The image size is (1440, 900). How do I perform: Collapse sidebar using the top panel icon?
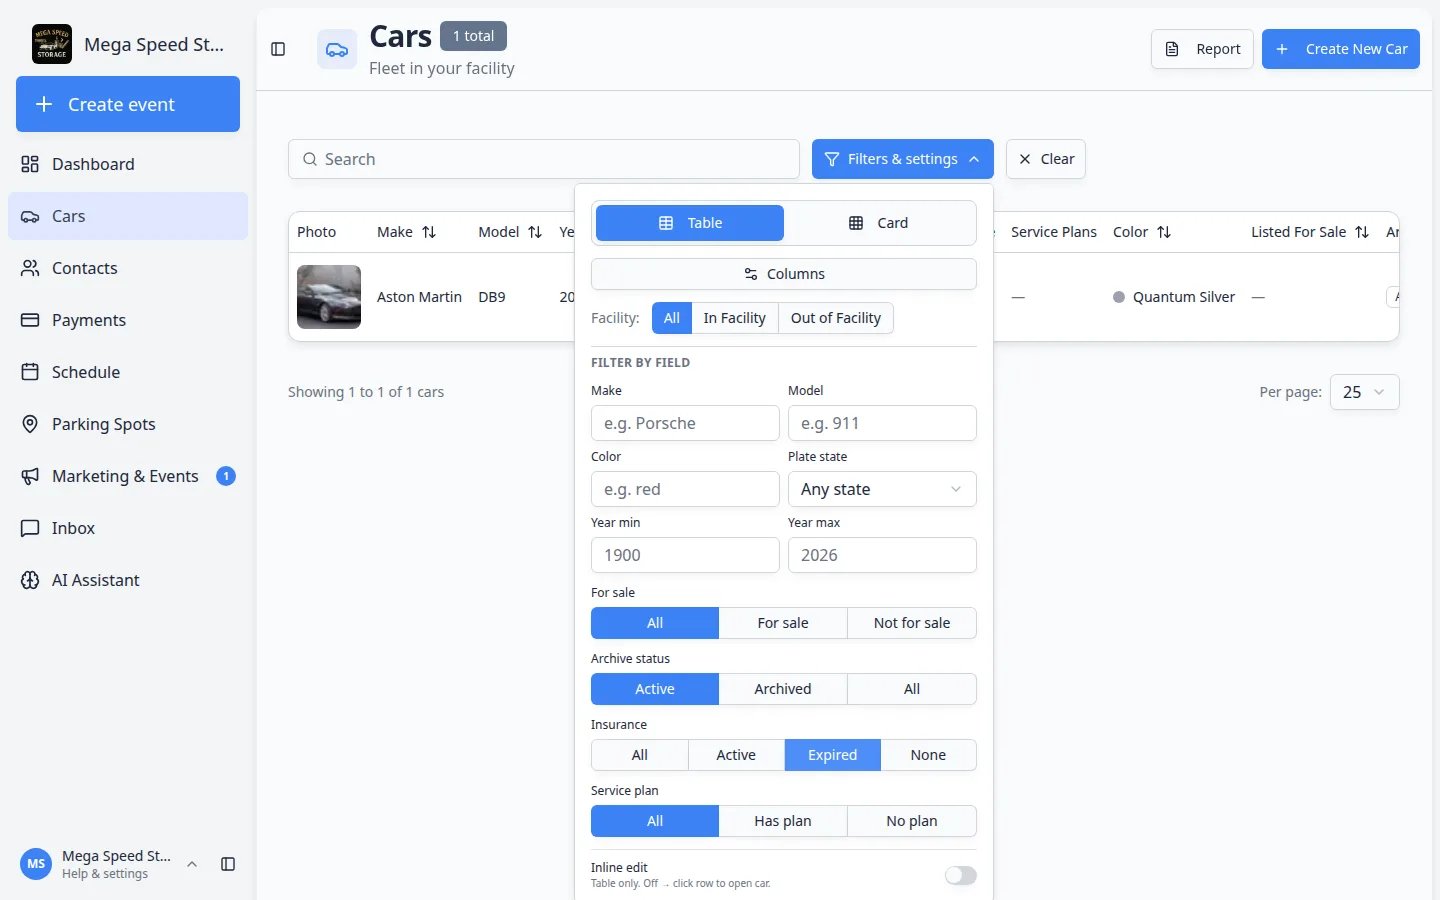pyautogui.click(x=278, y=49)
